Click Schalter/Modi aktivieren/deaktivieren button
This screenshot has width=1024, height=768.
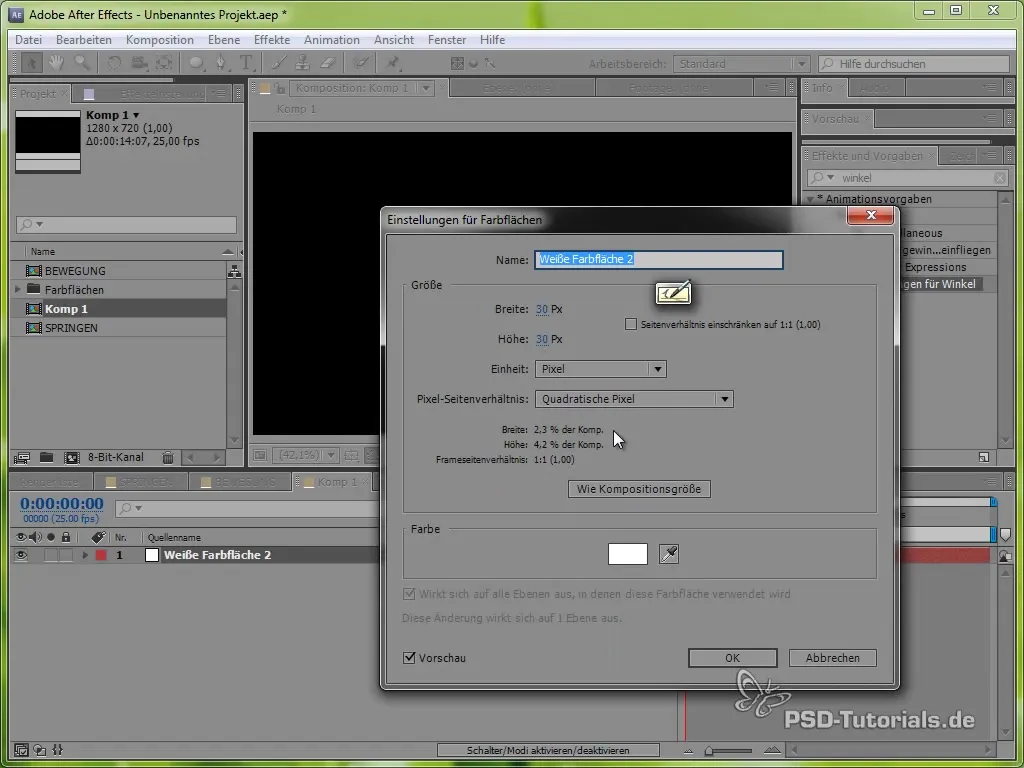[x=548, y=750]
